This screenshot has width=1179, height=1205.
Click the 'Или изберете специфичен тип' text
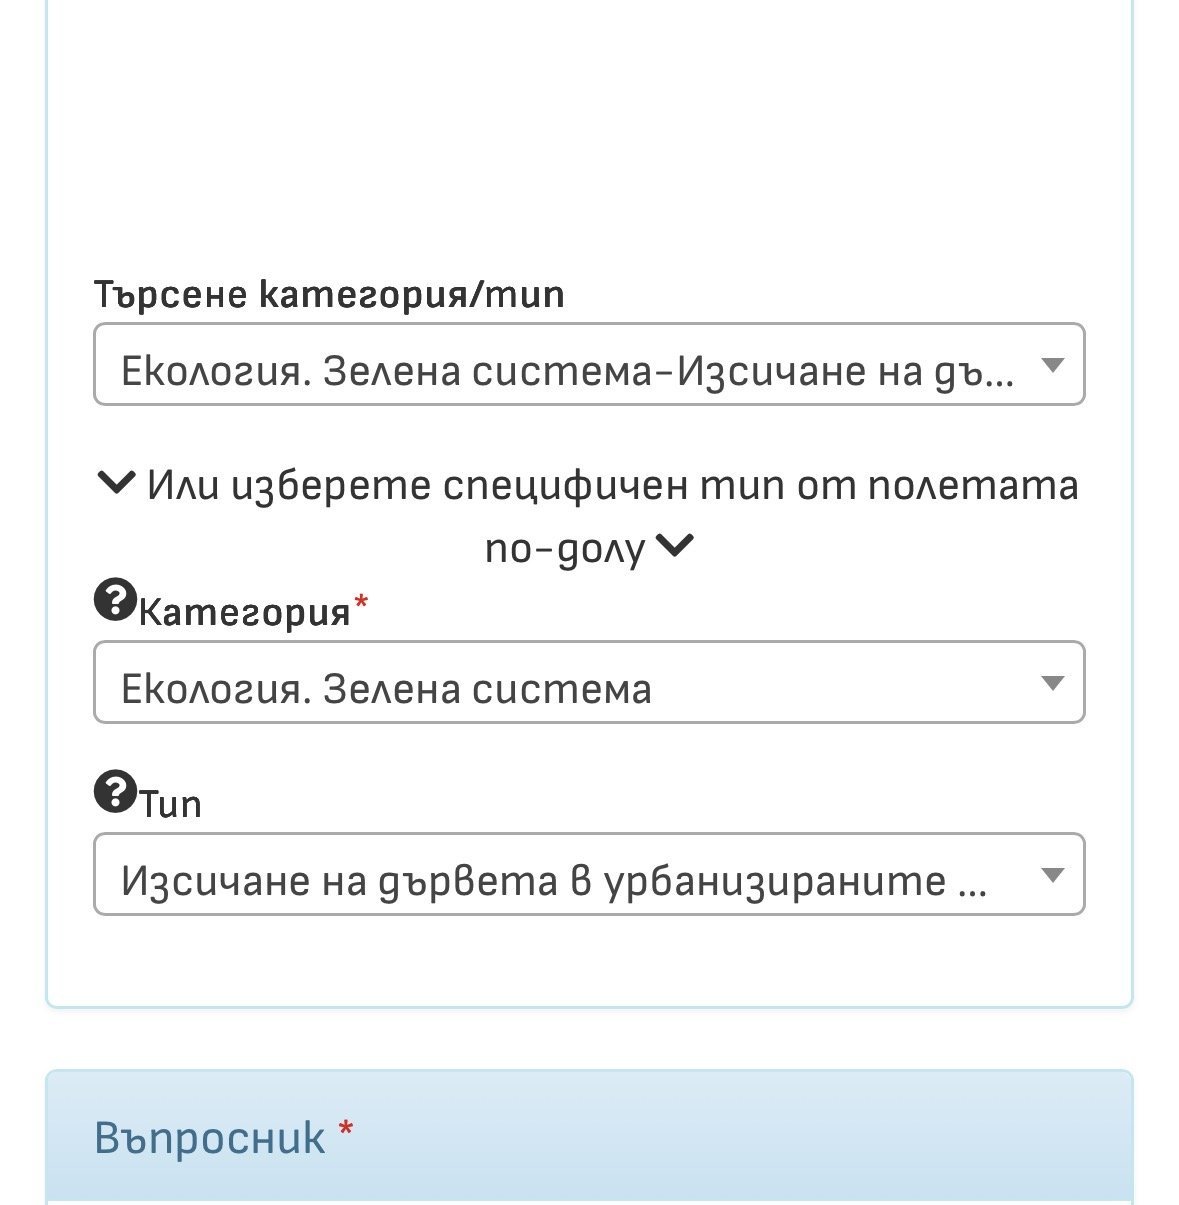tap(612, 486)
